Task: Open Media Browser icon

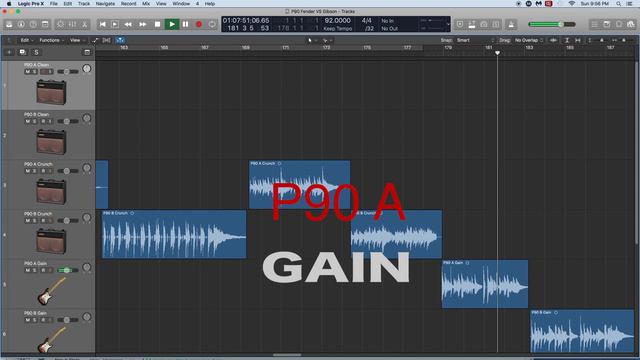Action: click(x=631, y=24)
